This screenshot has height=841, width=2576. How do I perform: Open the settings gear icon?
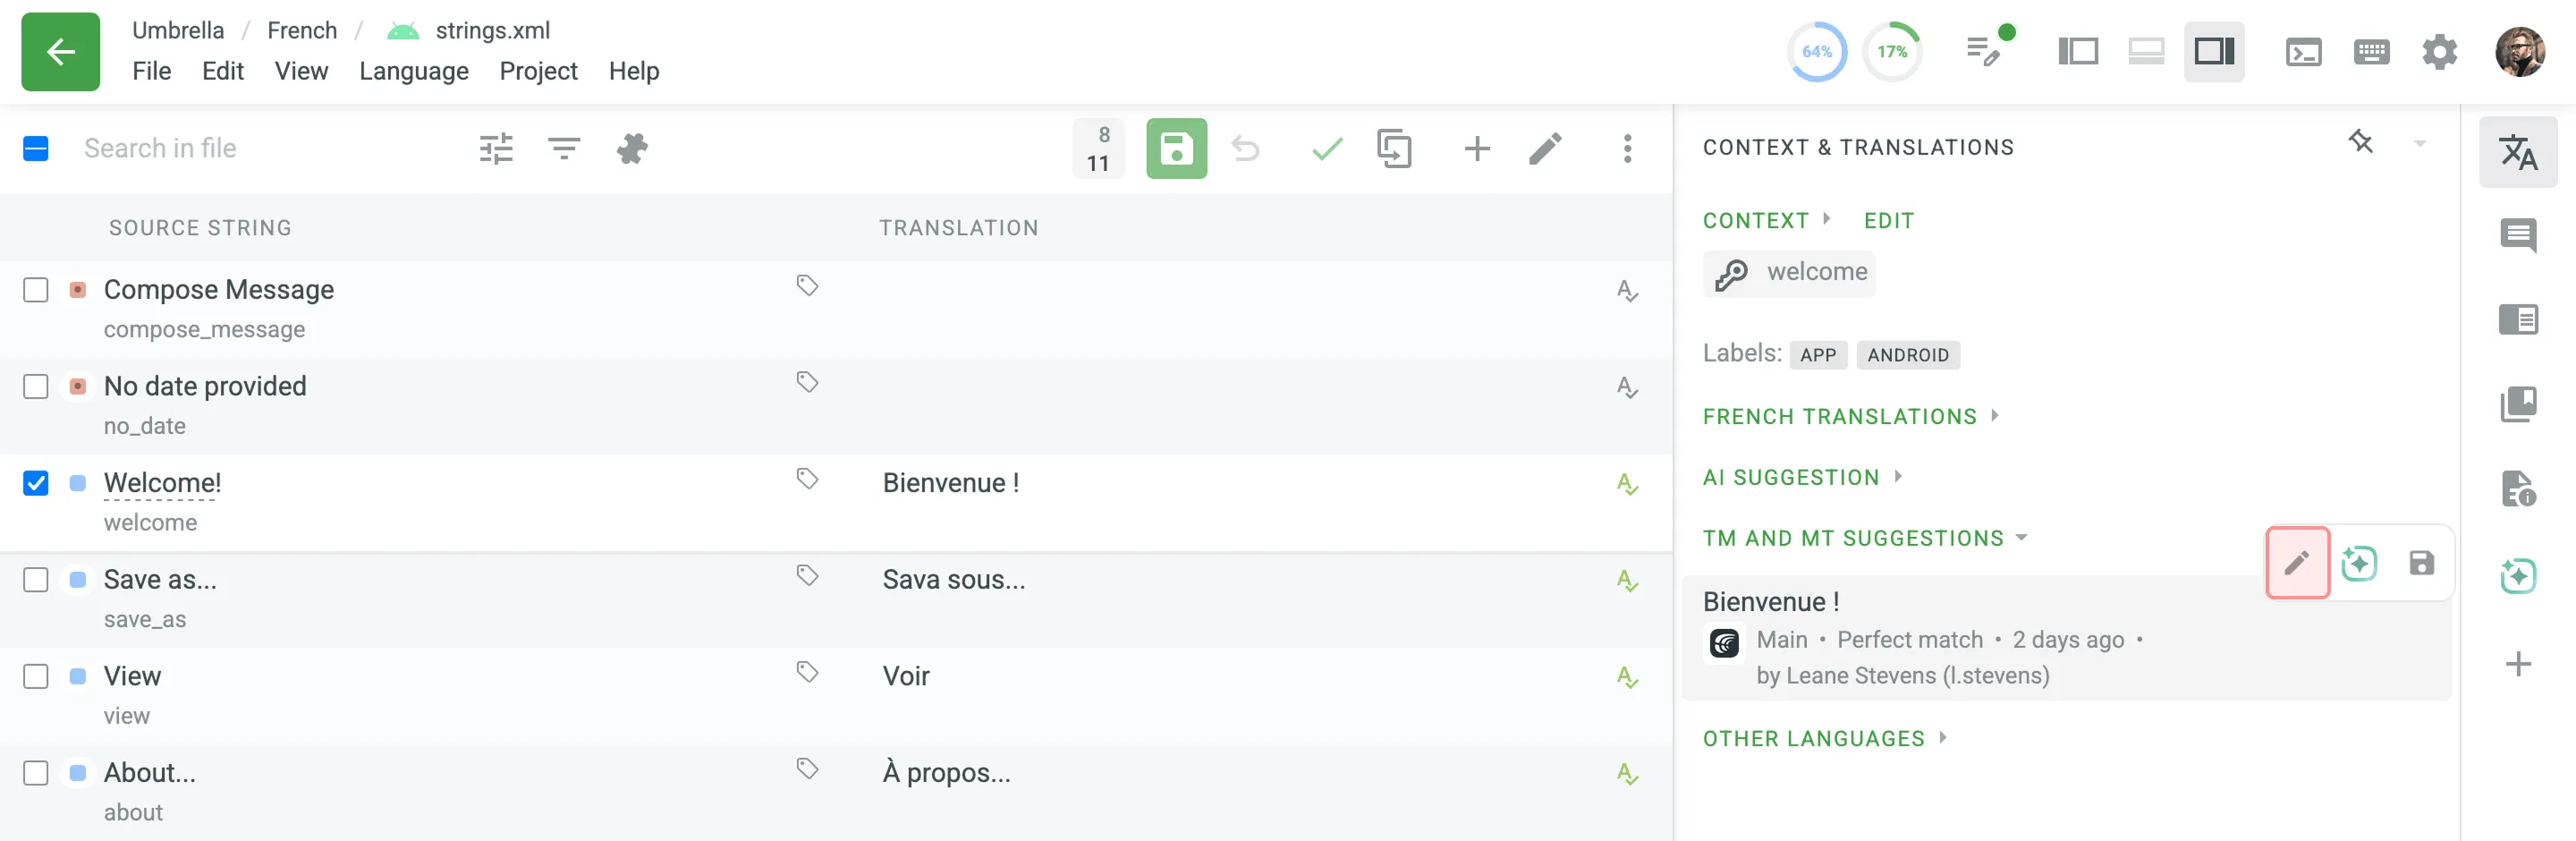click(2439, 52)
